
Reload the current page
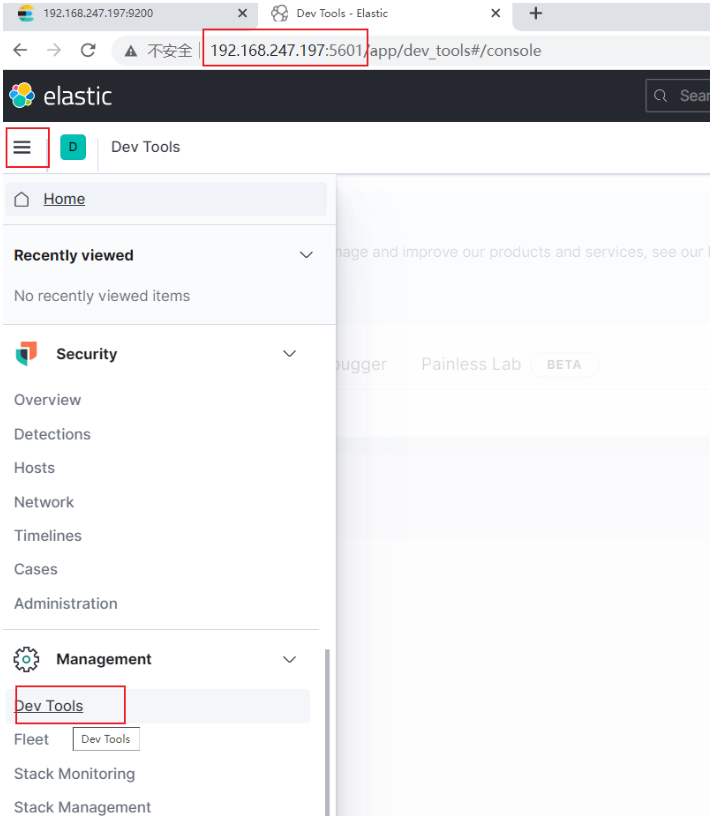click(x=88, y=50)
